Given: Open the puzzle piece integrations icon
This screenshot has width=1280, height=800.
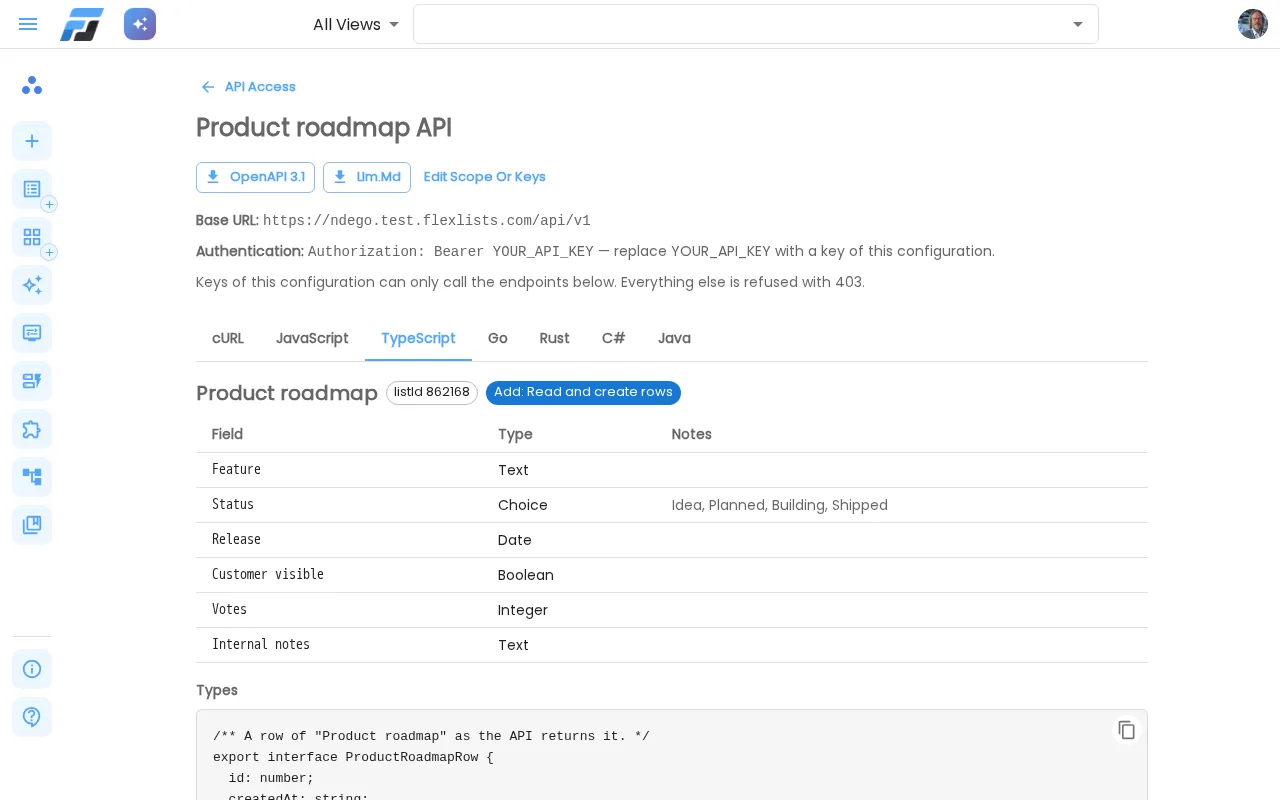Looking at the screenshot, I should pyautogui.click(x=32, y=429).
